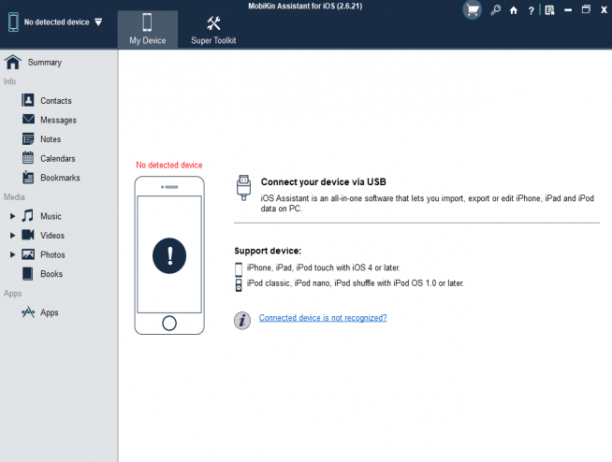Open help via the question mark icon
612x462 pixels.
[531, 11]
